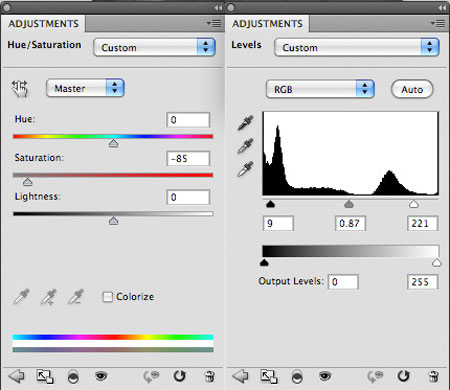Close the Hue/Saturation panel window
Viewport: 450px width, 390px height.
(6, 7)
